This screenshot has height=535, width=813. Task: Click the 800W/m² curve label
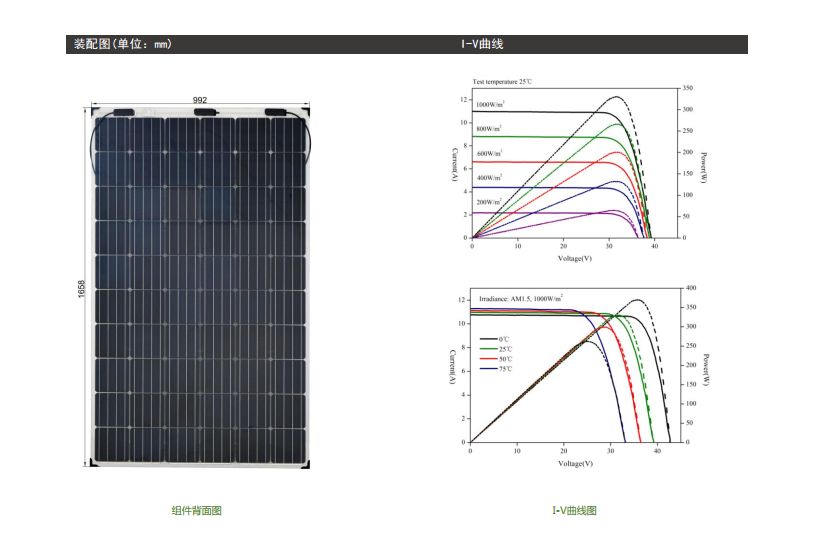pos(489,129)
